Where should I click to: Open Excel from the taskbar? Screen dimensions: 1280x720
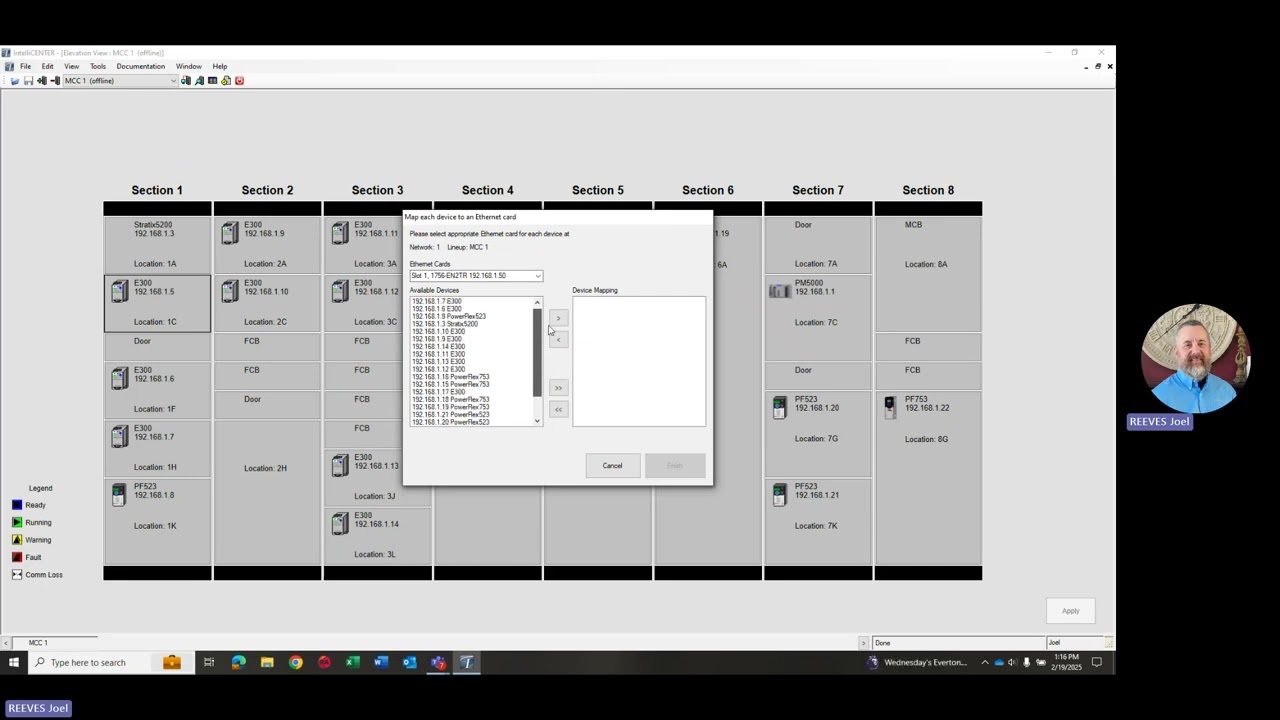[x=352, y=662]
